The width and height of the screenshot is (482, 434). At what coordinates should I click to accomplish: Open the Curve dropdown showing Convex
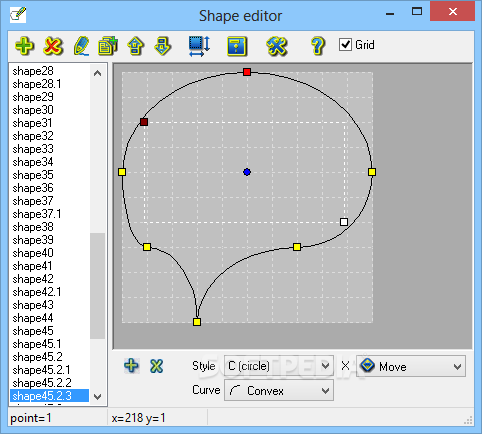pyautogui.click(x=279, y=390)
